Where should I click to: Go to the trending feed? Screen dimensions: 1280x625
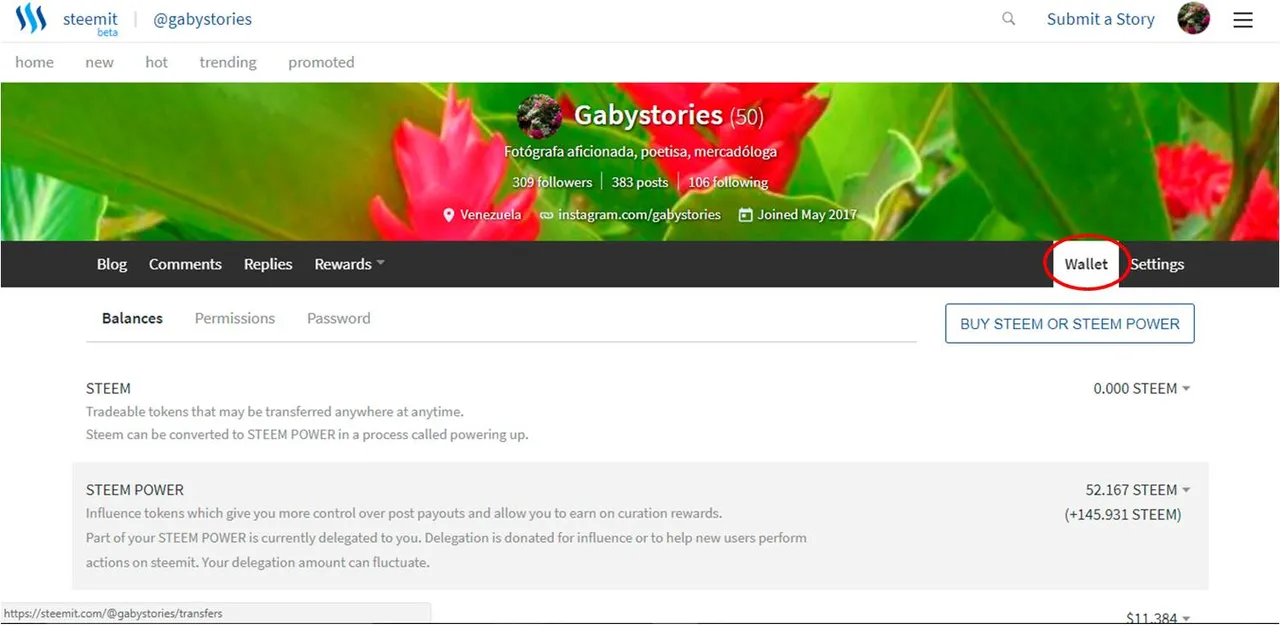pyautogui.click(x=228, y=62)
